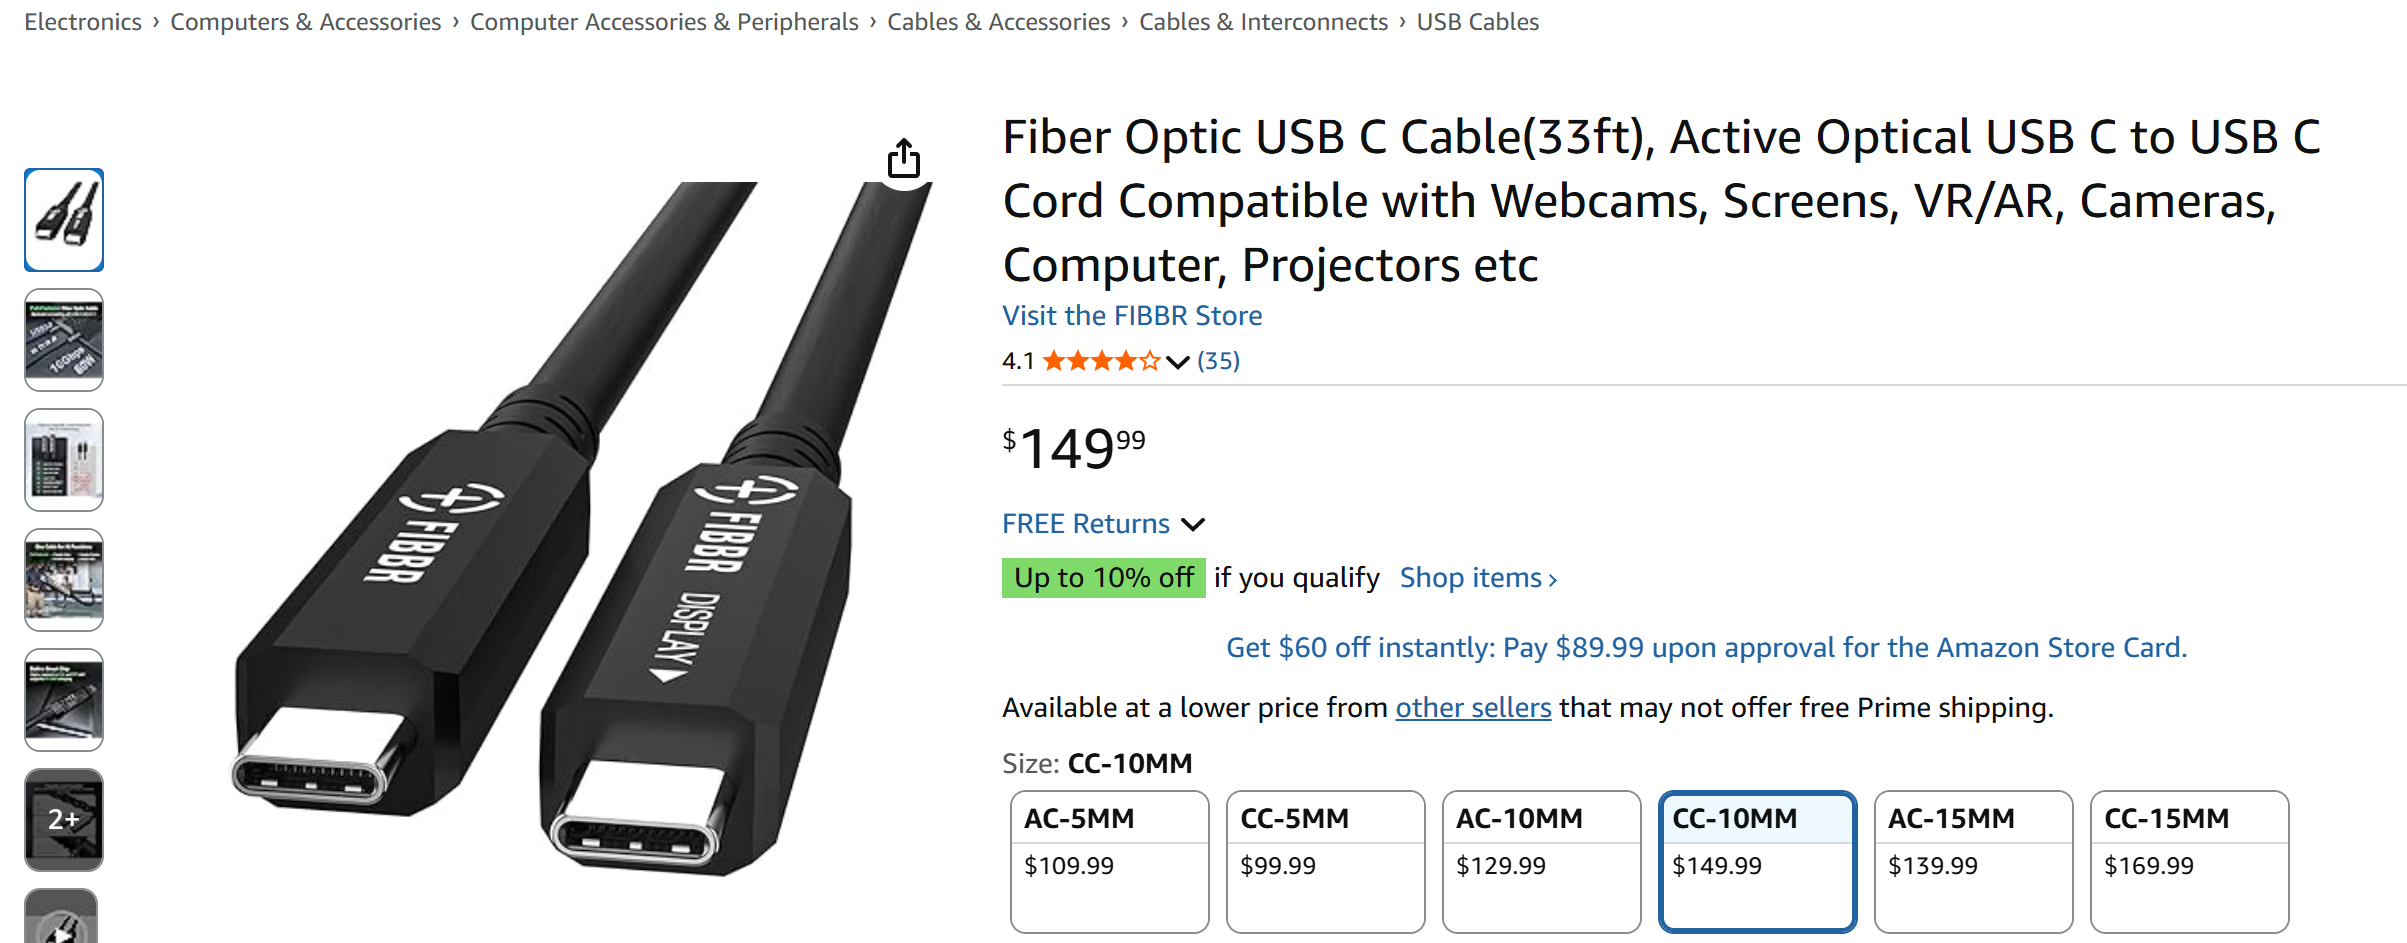Open the star rating popover chevron
The image size is (2407, 943).
(1178, 362)
